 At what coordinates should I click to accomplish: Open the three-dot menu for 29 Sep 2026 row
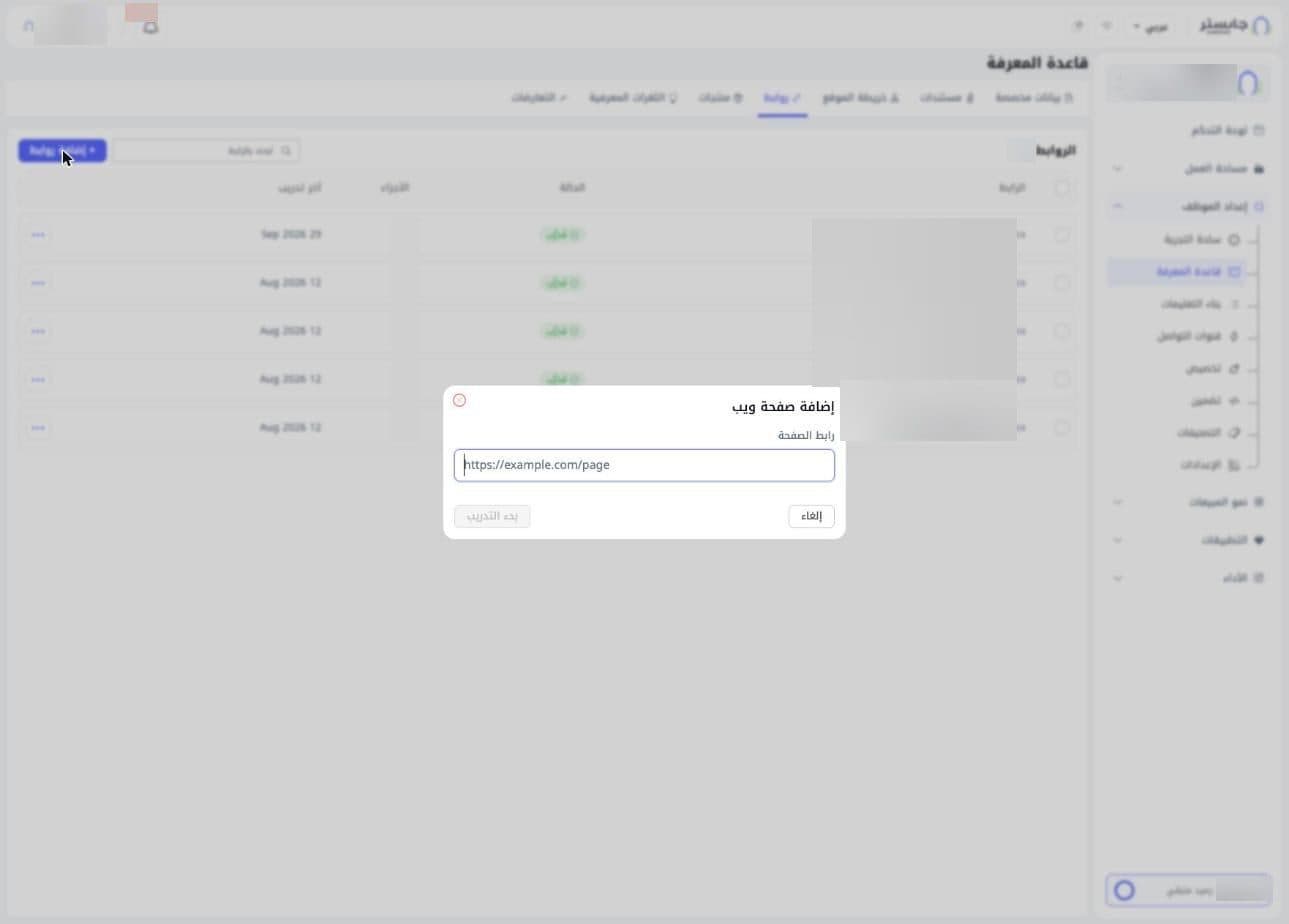(x=38, y=235)
